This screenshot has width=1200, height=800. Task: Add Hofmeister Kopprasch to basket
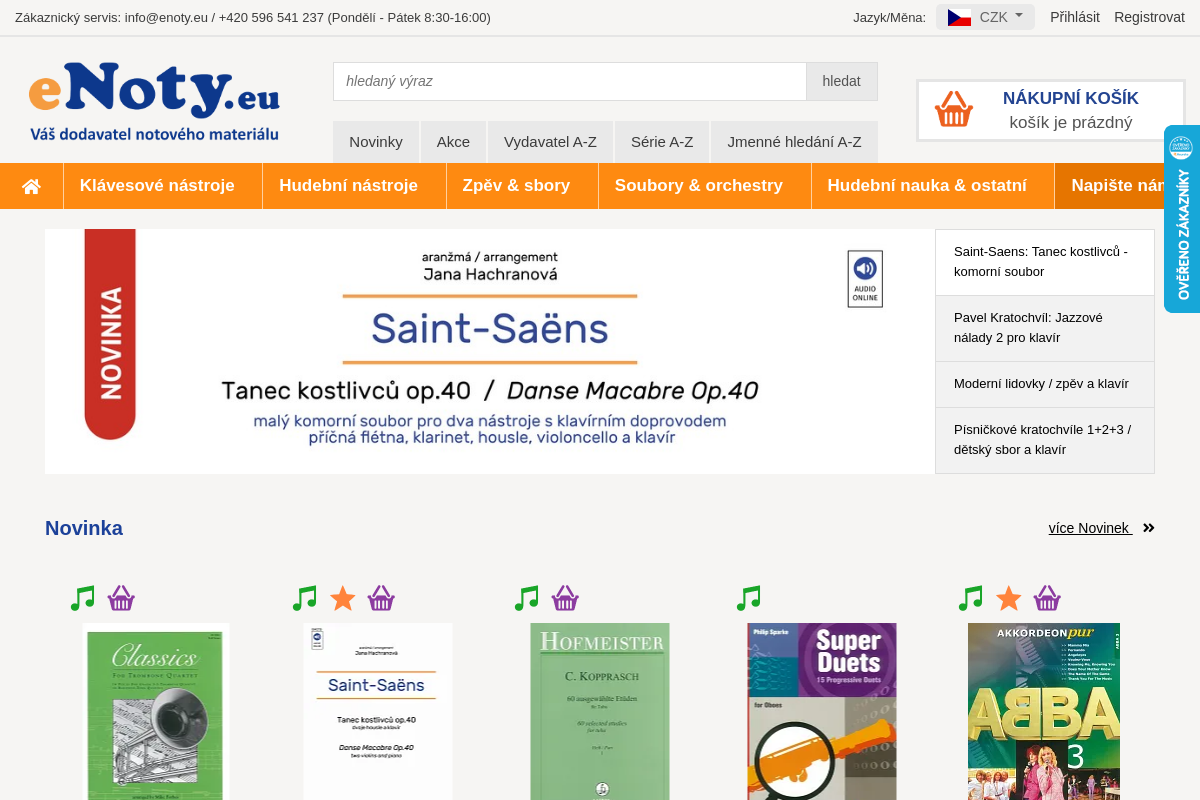point(565,598)
